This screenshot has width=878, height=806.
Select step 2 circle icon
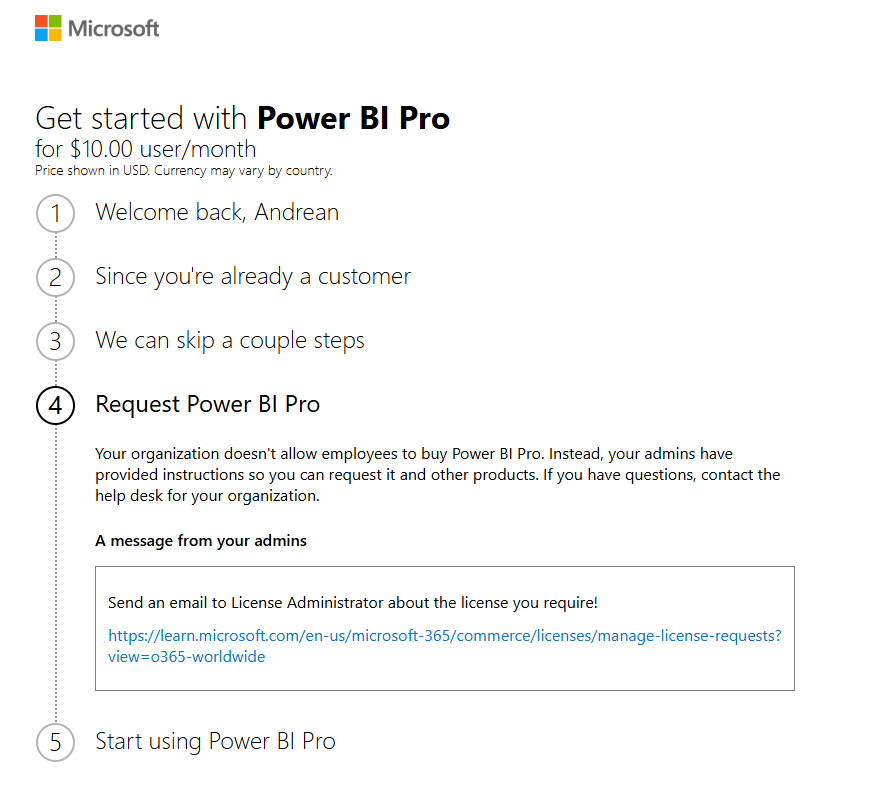coord(55,277)
